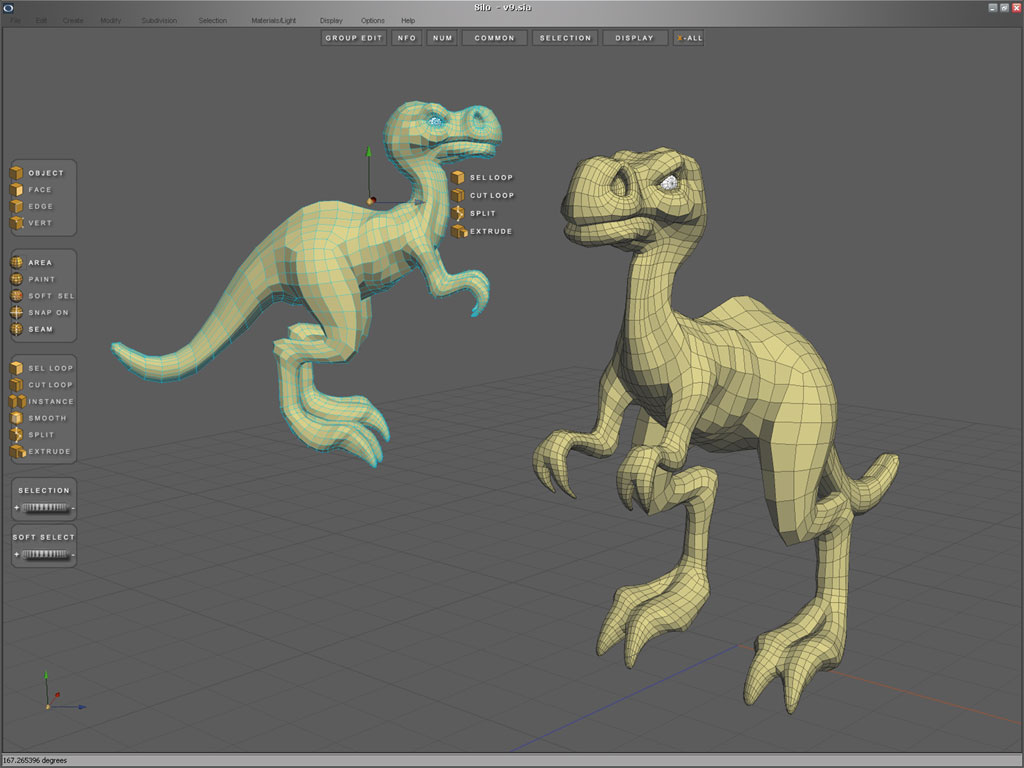The image size is (1024, 768).
Task: Click minus beside the SOFT SELECT slider
Action: (72, 555)
